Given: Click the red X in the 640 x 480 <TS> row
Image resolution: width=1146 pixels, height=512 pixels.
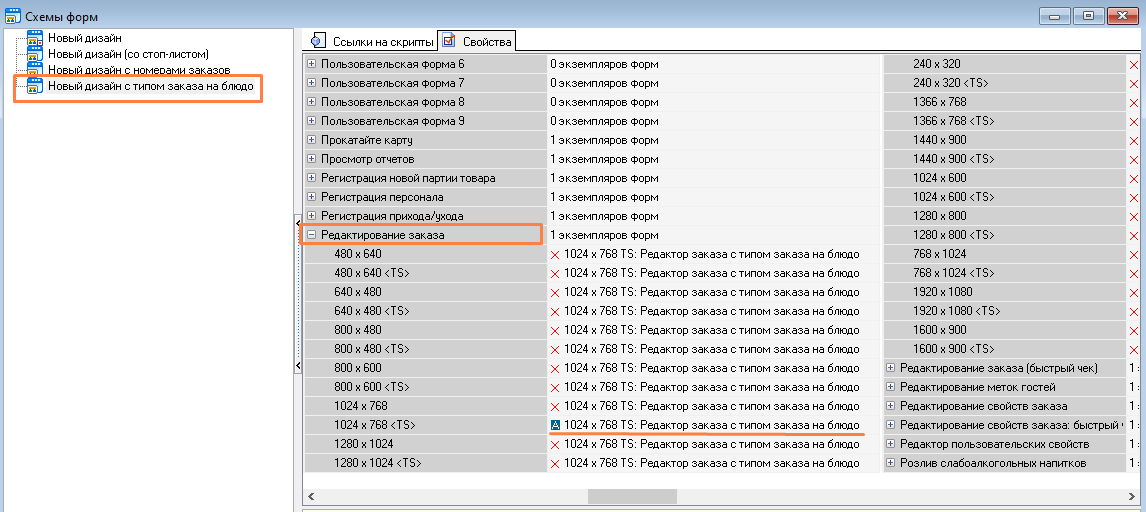Looking at the screenshot, I should [x=556, y=312].
